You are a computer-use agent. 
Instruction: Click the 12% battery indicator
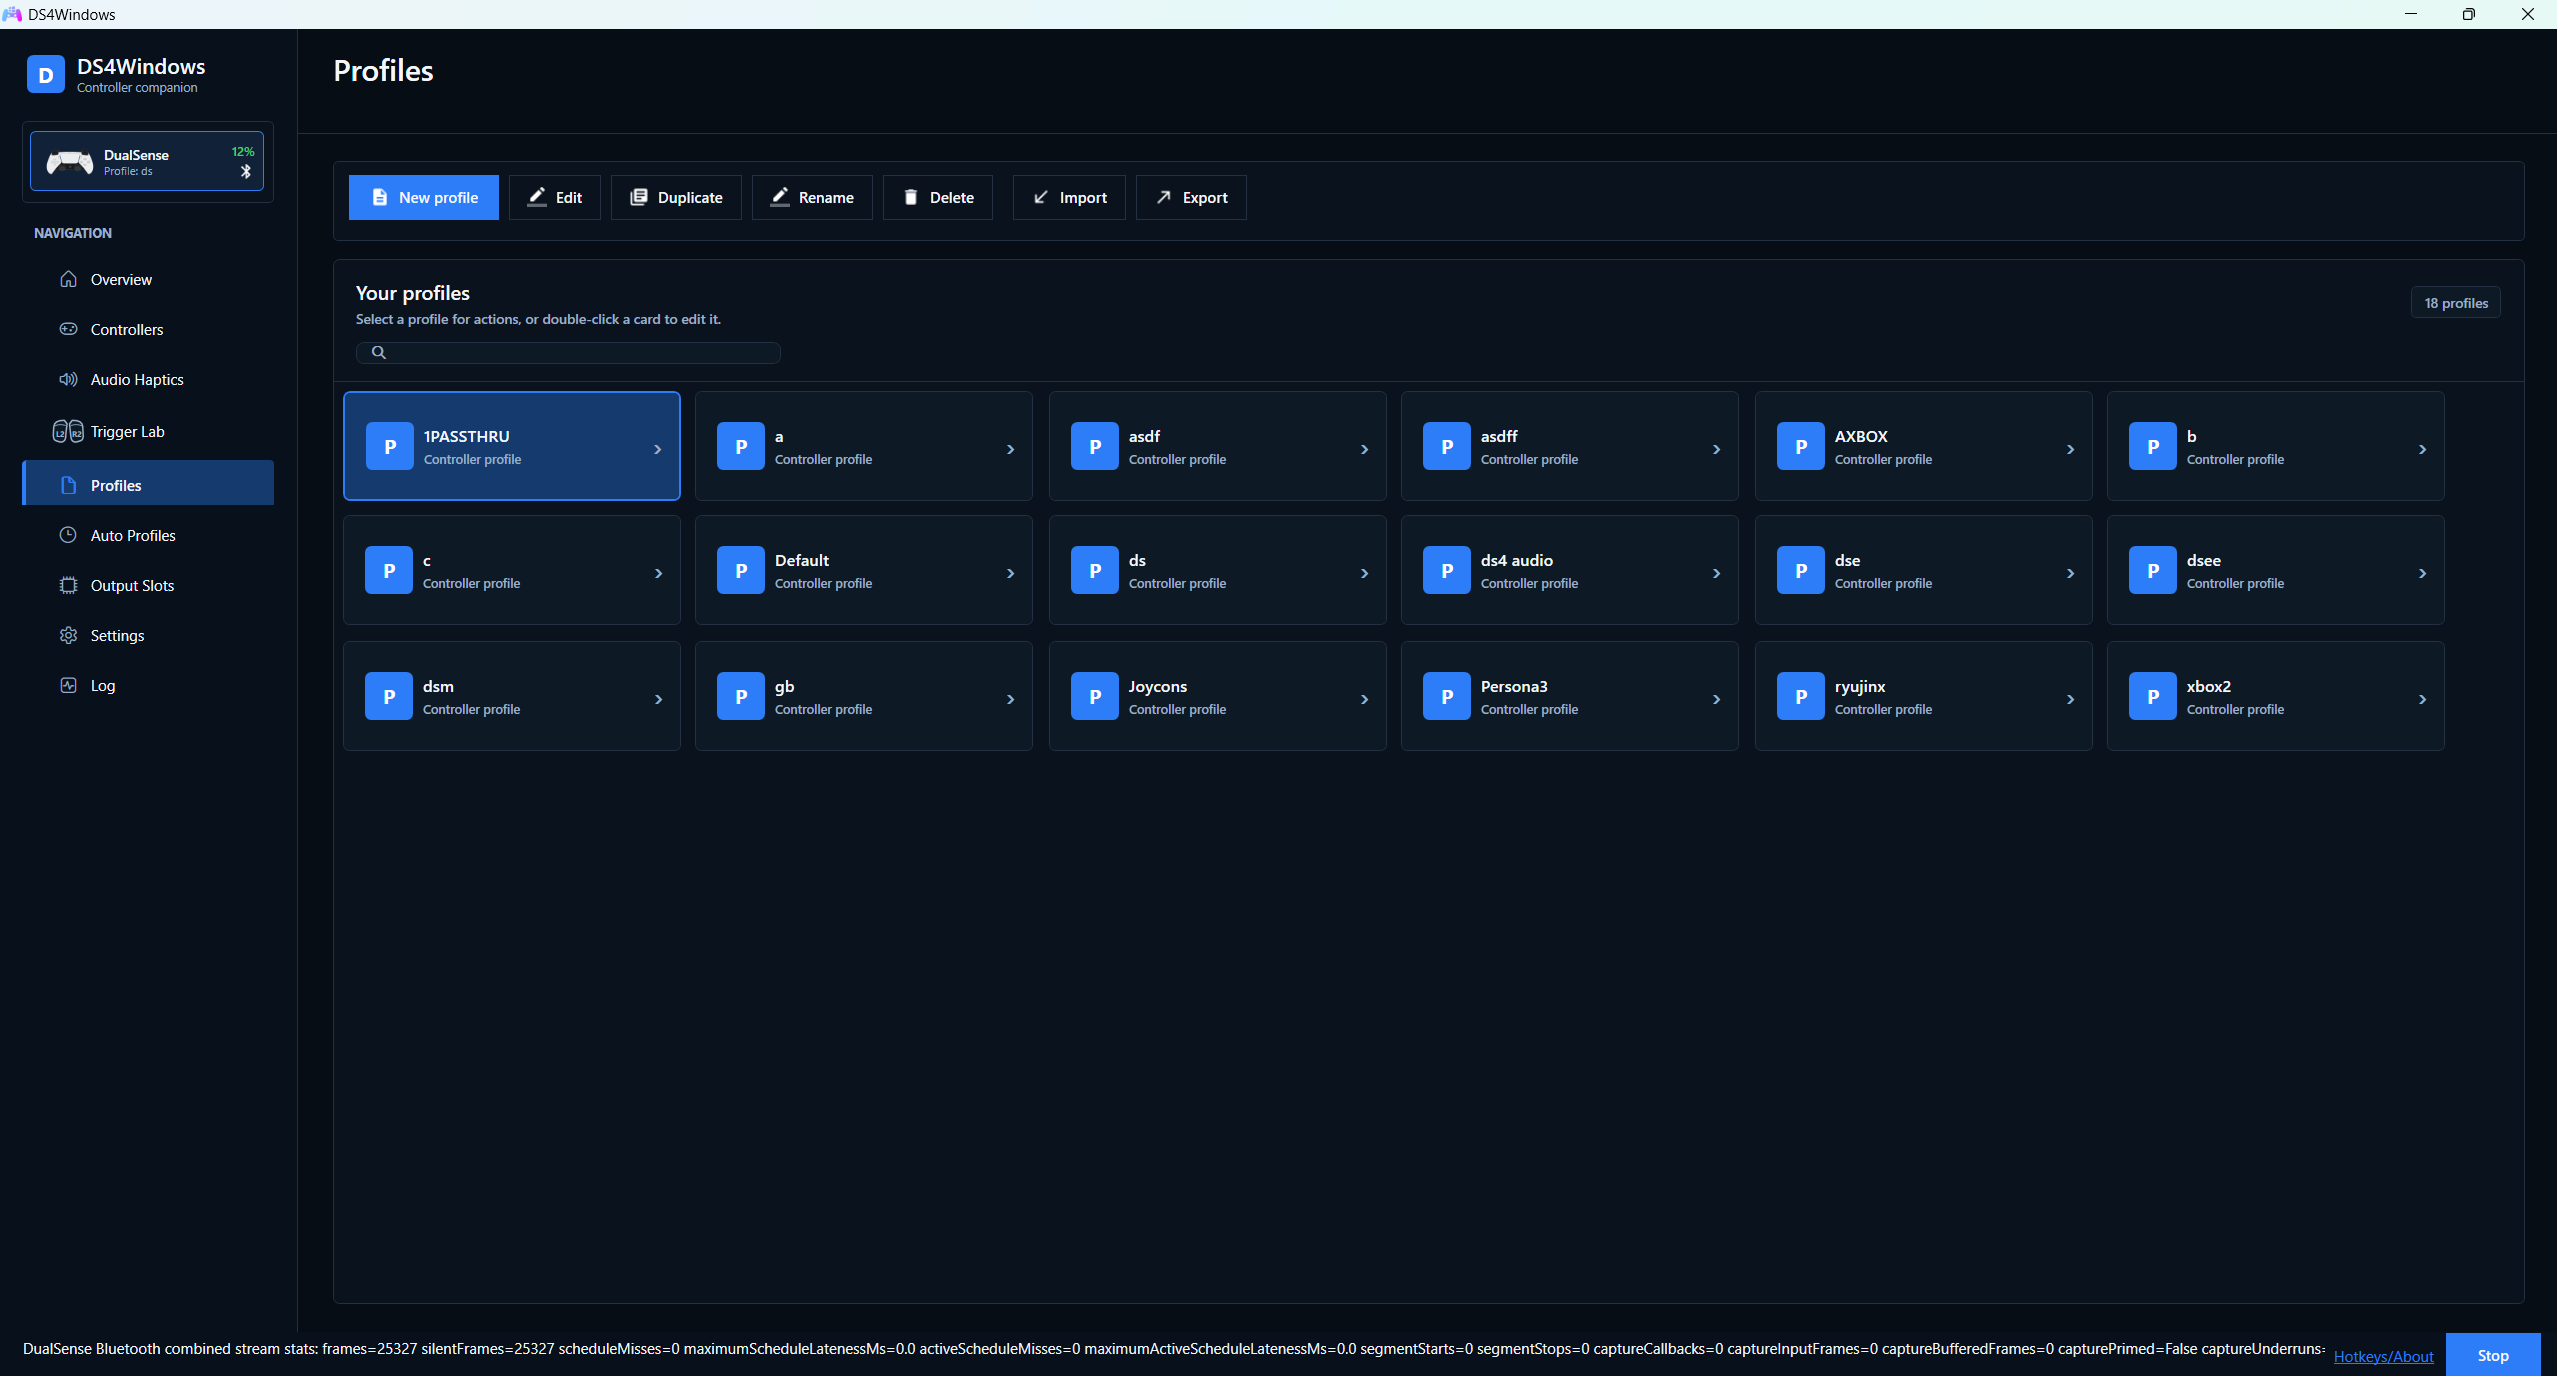click(x=243, y=152)
